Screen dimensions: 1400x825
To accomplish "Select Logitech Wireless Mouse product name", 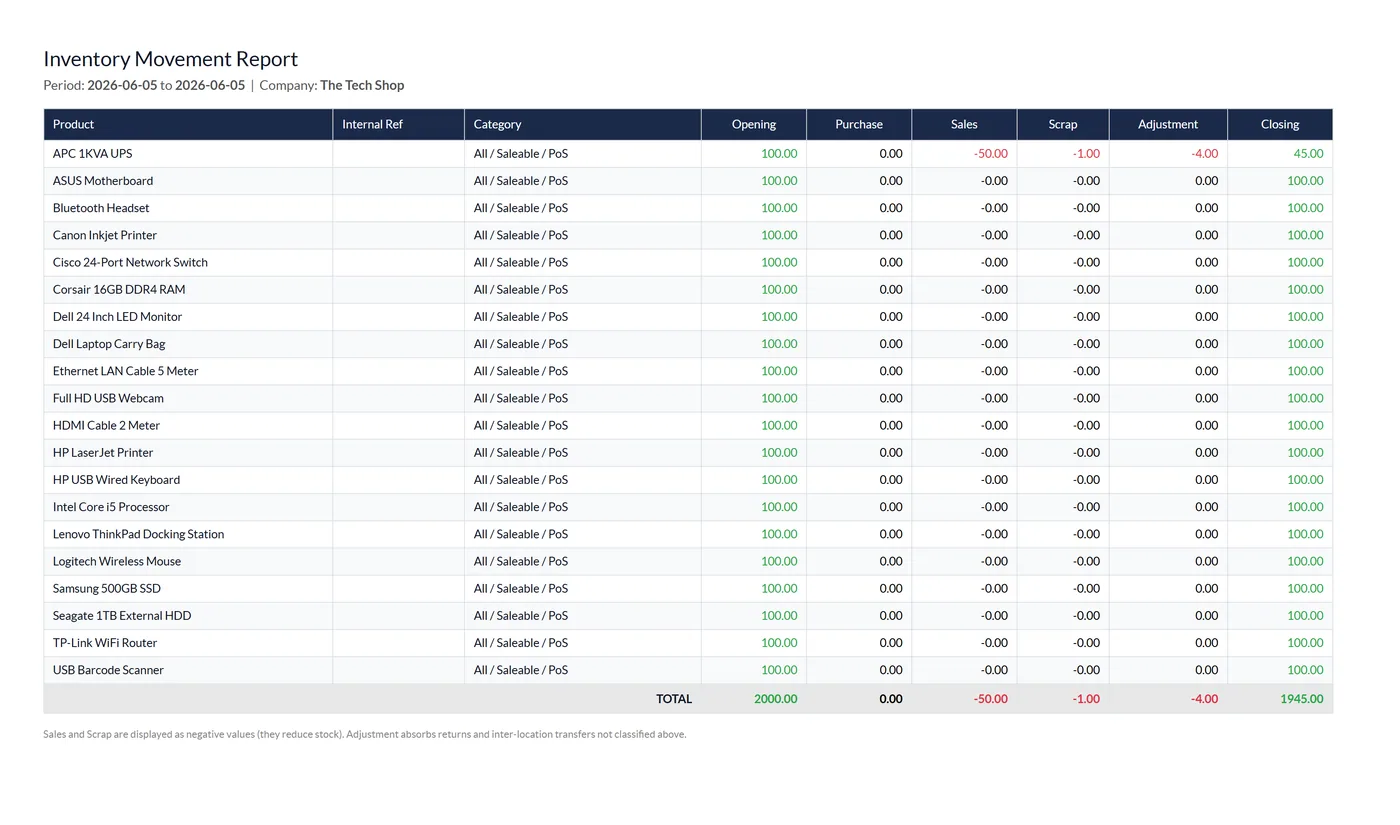I will [x=117, y=561].
